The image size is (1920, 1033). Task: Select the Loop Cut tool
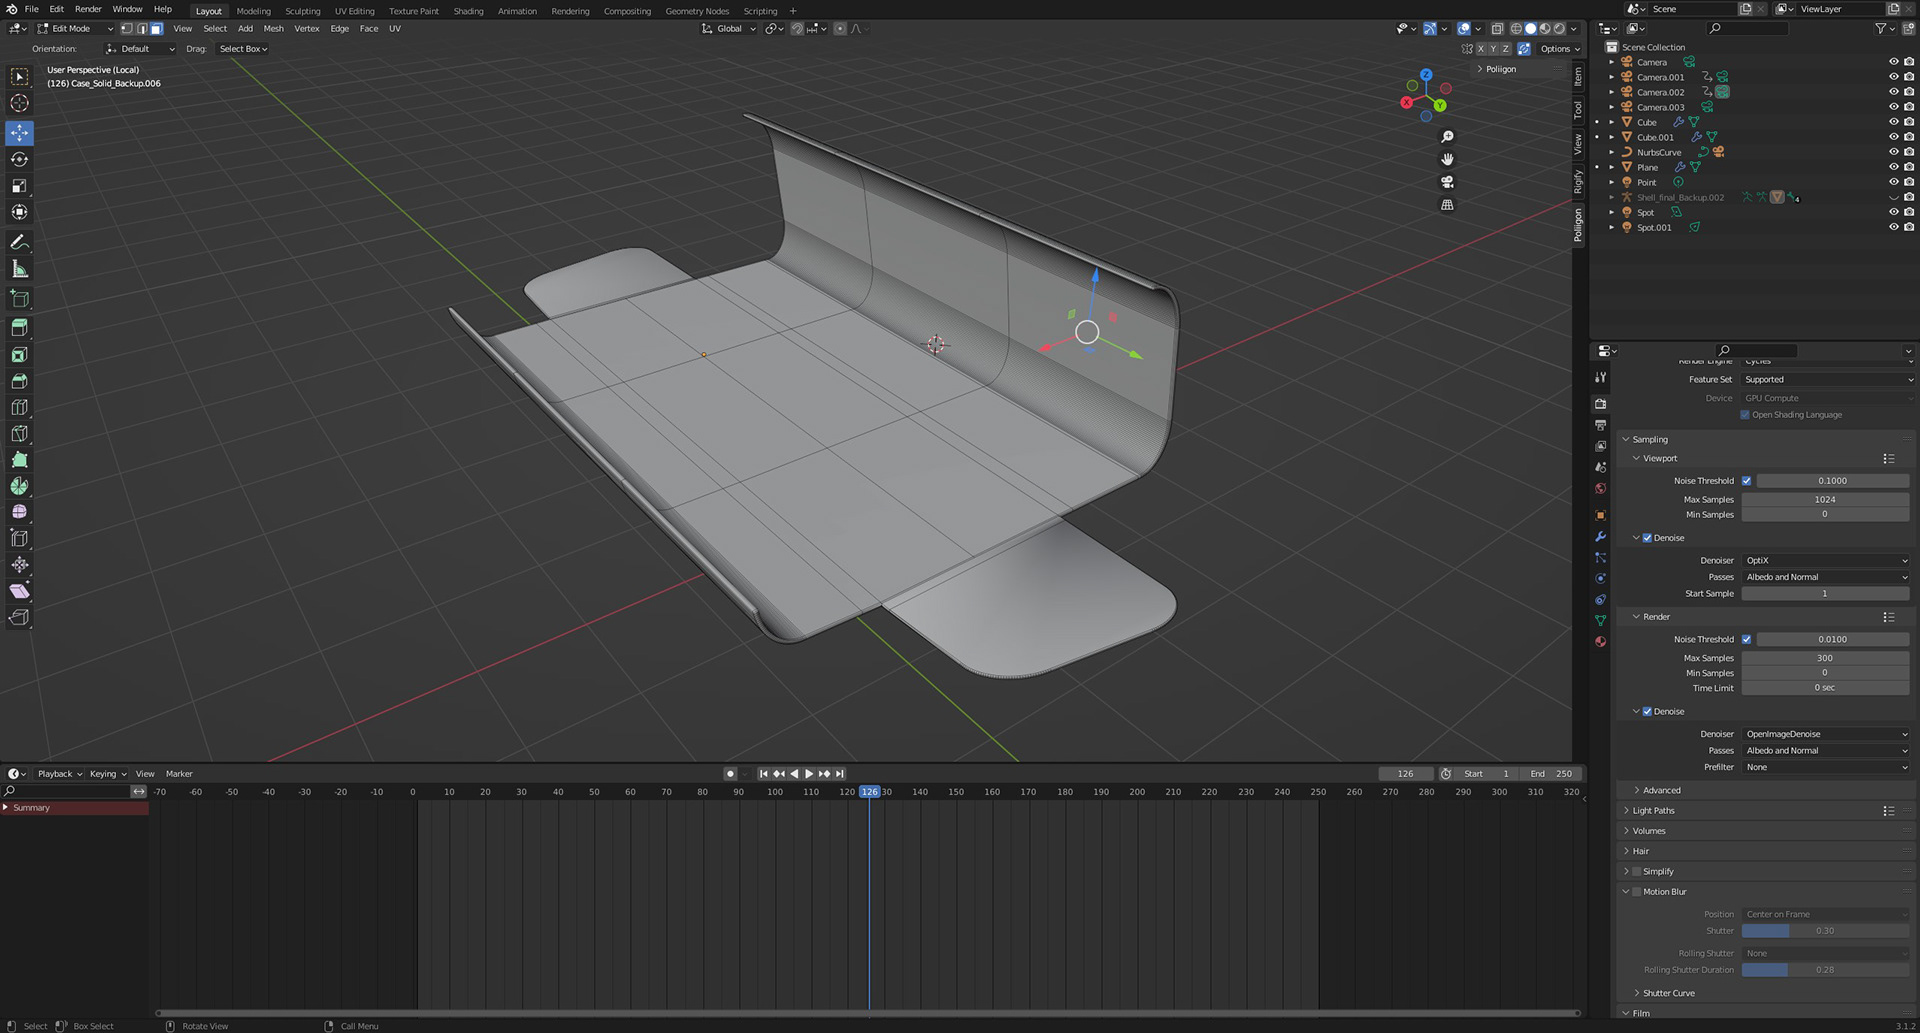[x=19, y=407]
